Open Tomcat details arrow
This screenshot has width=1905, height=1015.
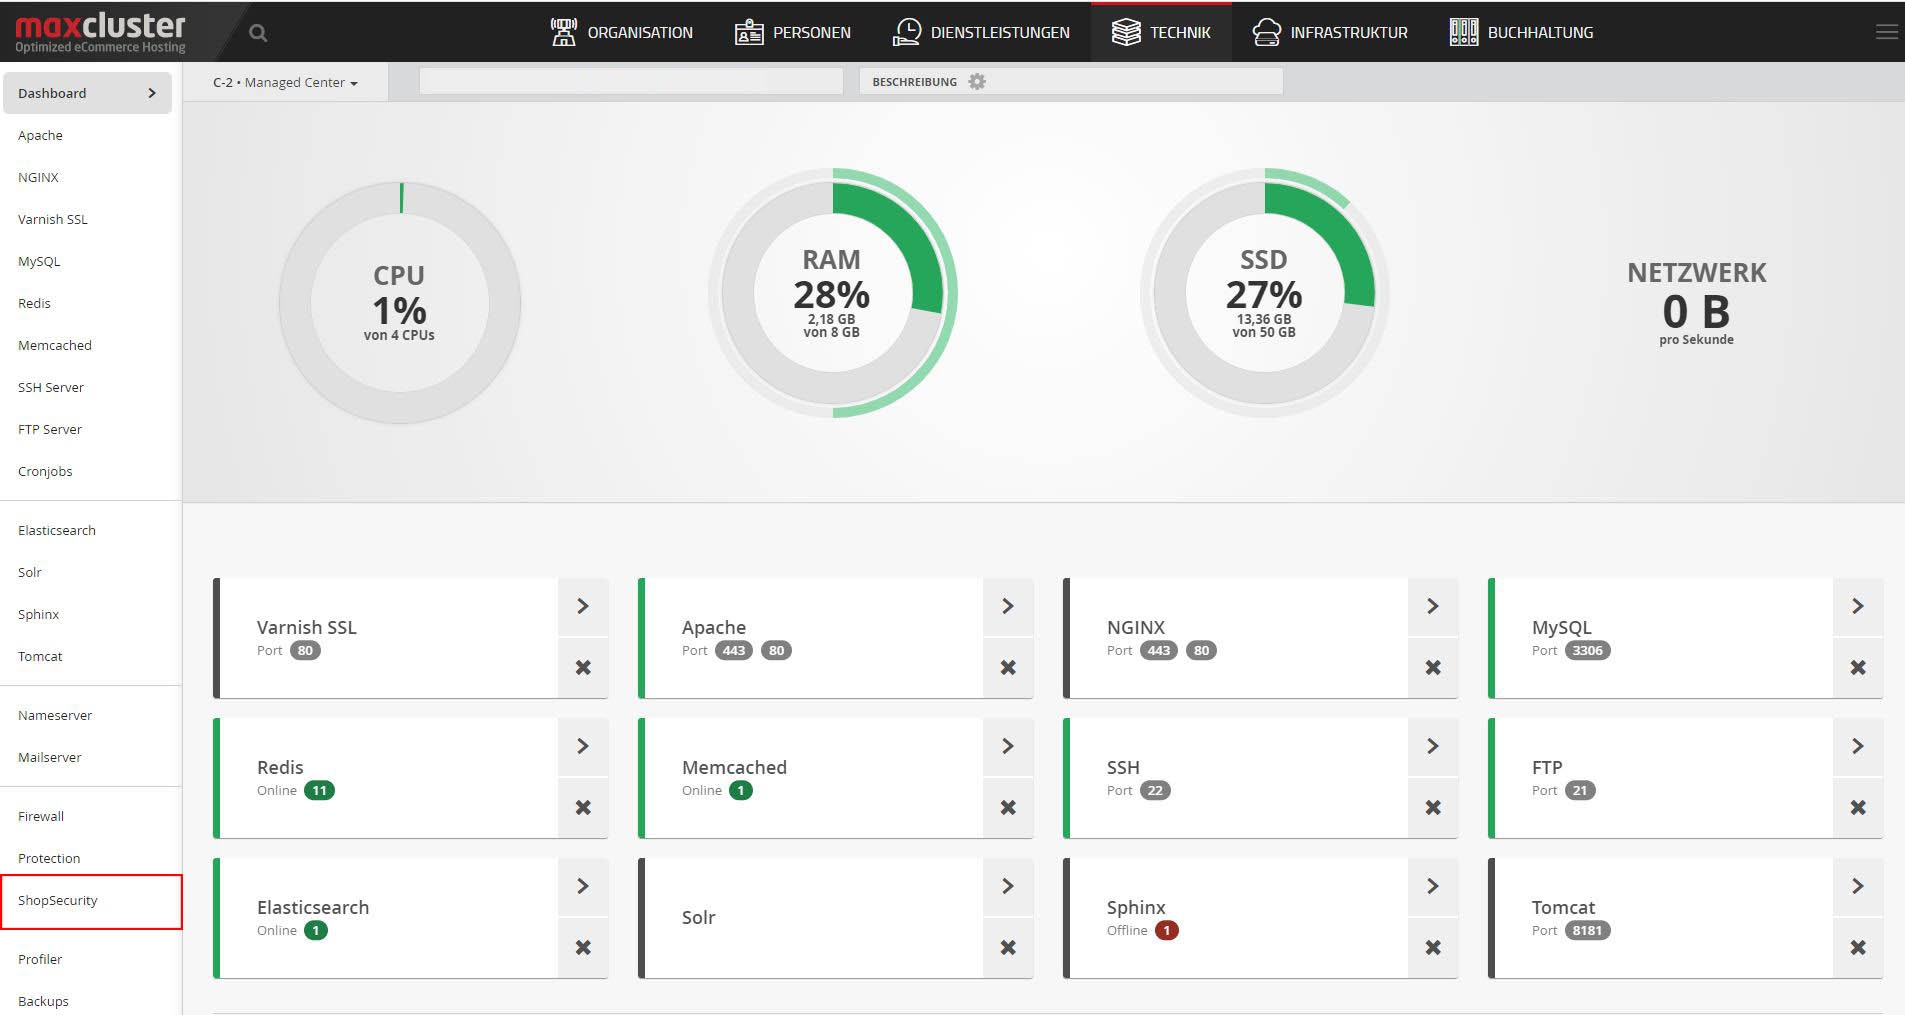click(1858, 886)
